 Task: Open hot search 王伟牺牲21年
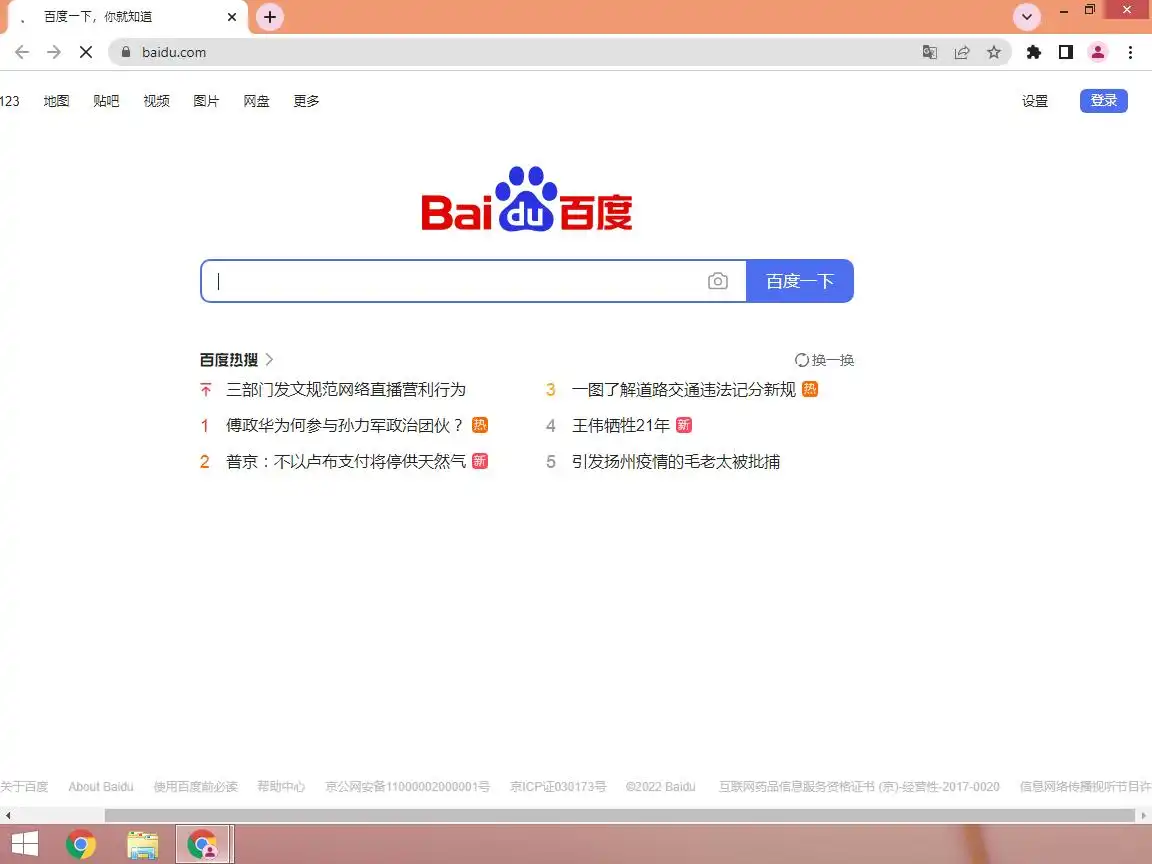(621, 425)
